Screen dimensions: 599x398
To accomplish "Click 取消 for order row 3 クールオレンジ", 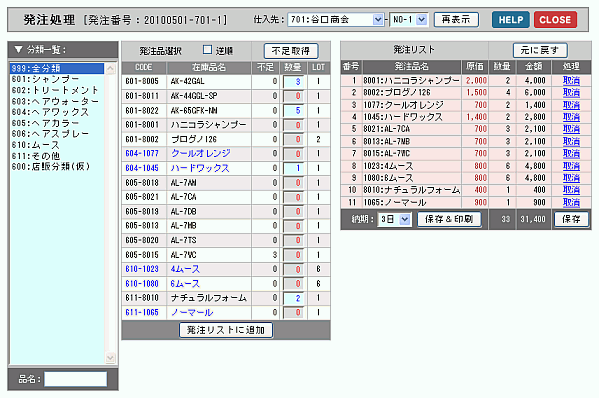I will click(571, 105).
